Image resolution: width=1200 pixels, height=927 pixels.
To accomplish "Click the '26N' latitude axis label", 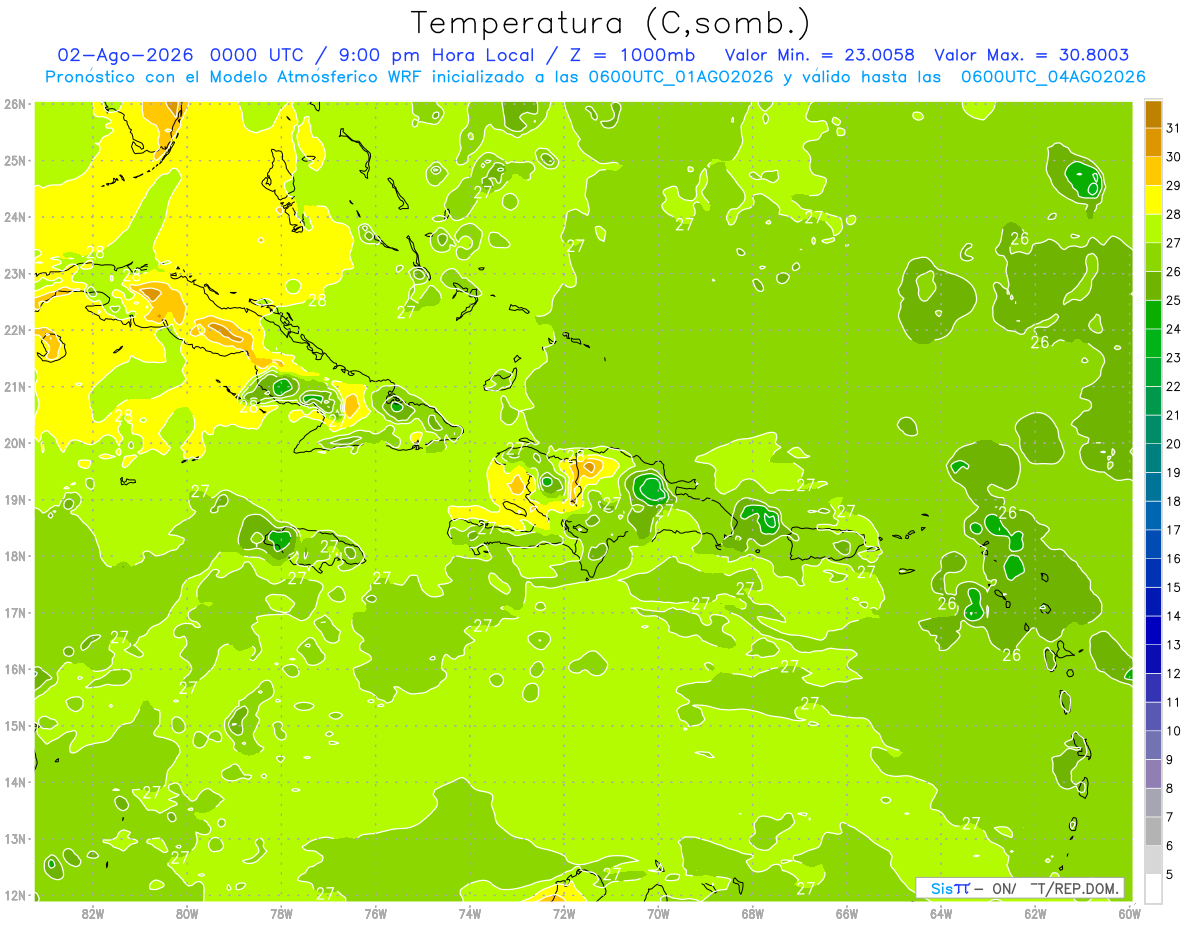I will click(15, 104).
